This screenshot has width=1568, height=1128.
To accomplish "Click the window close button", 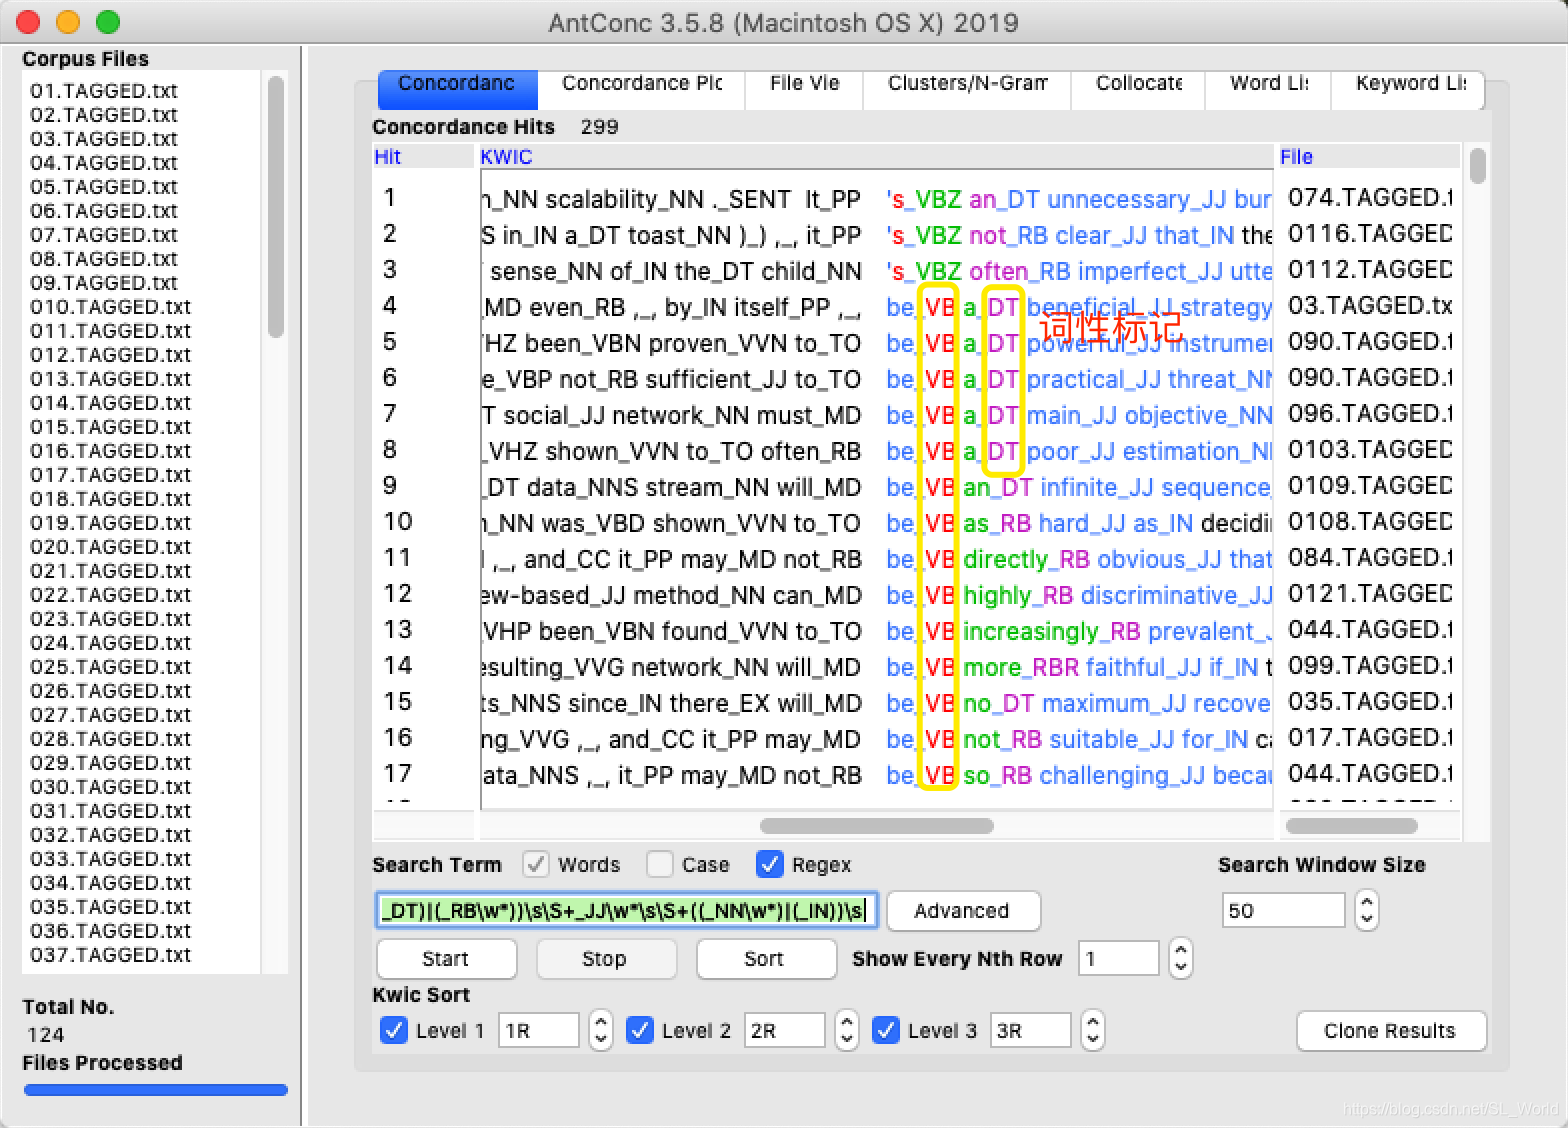I will coord(28,21).
